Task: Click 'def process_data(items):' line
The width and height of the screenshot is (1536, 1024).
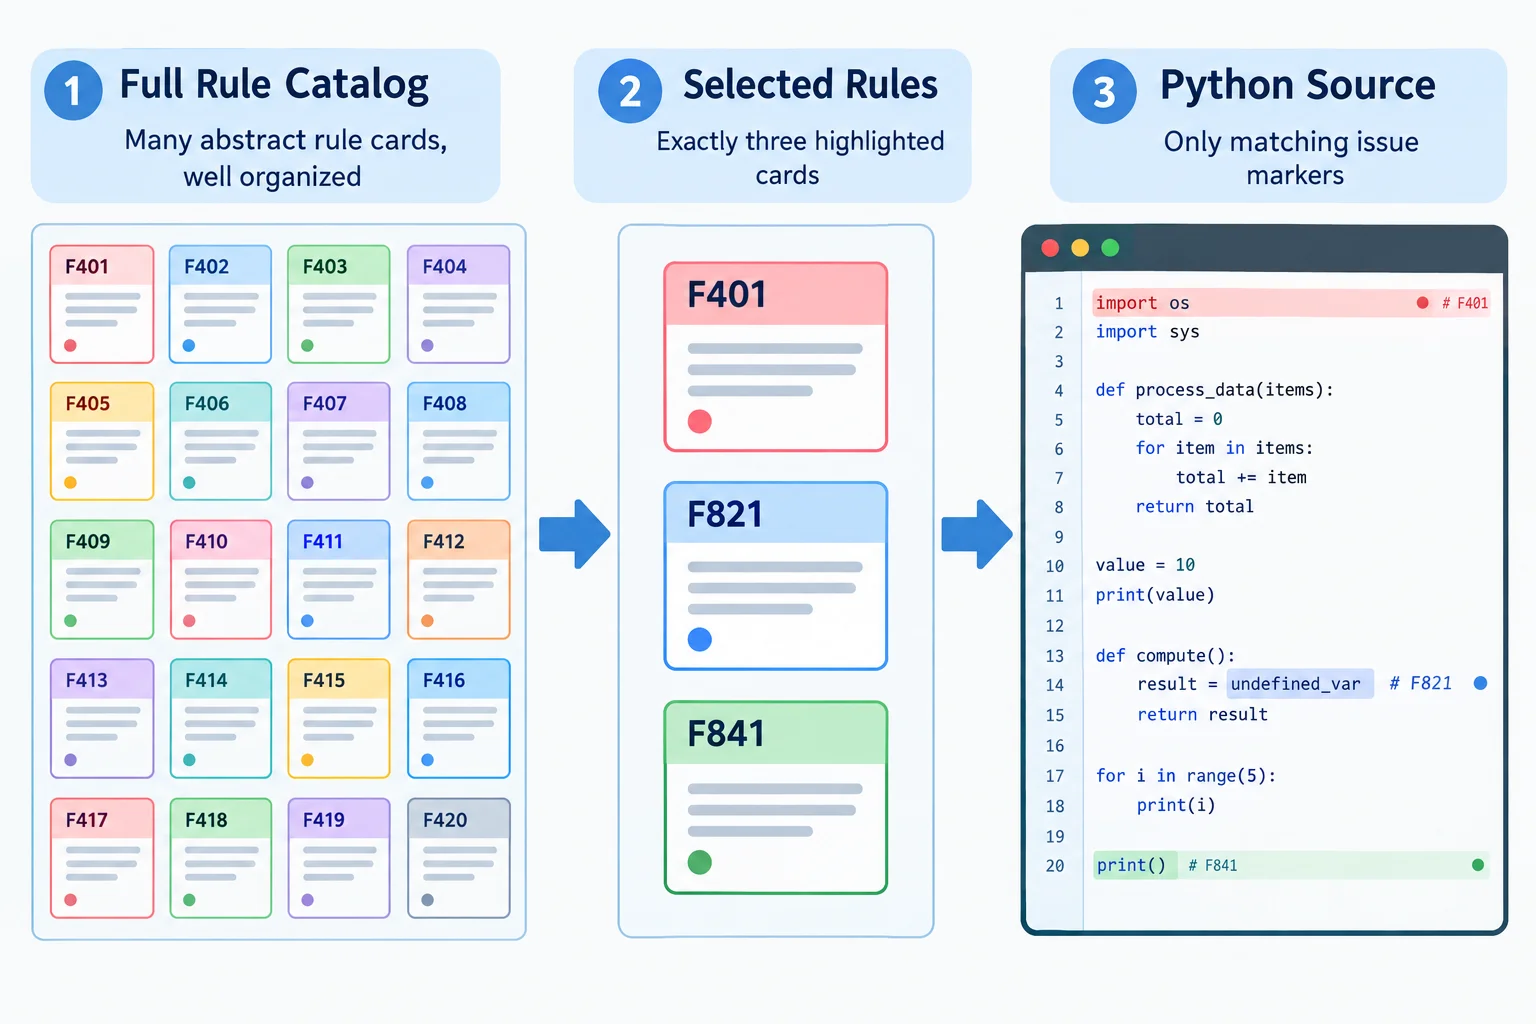Action: [x=1214, y=390]
